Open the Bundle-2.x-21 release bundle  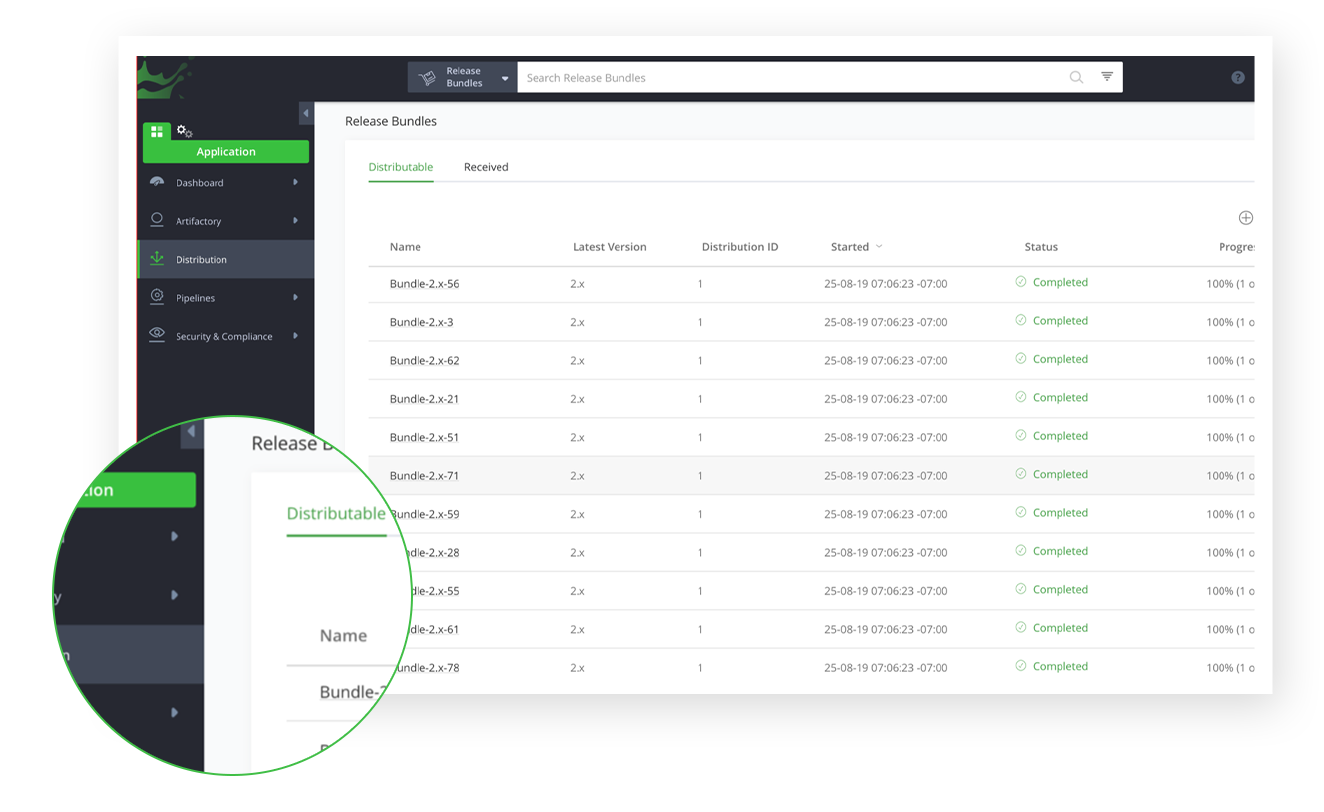tap(425, 399)
